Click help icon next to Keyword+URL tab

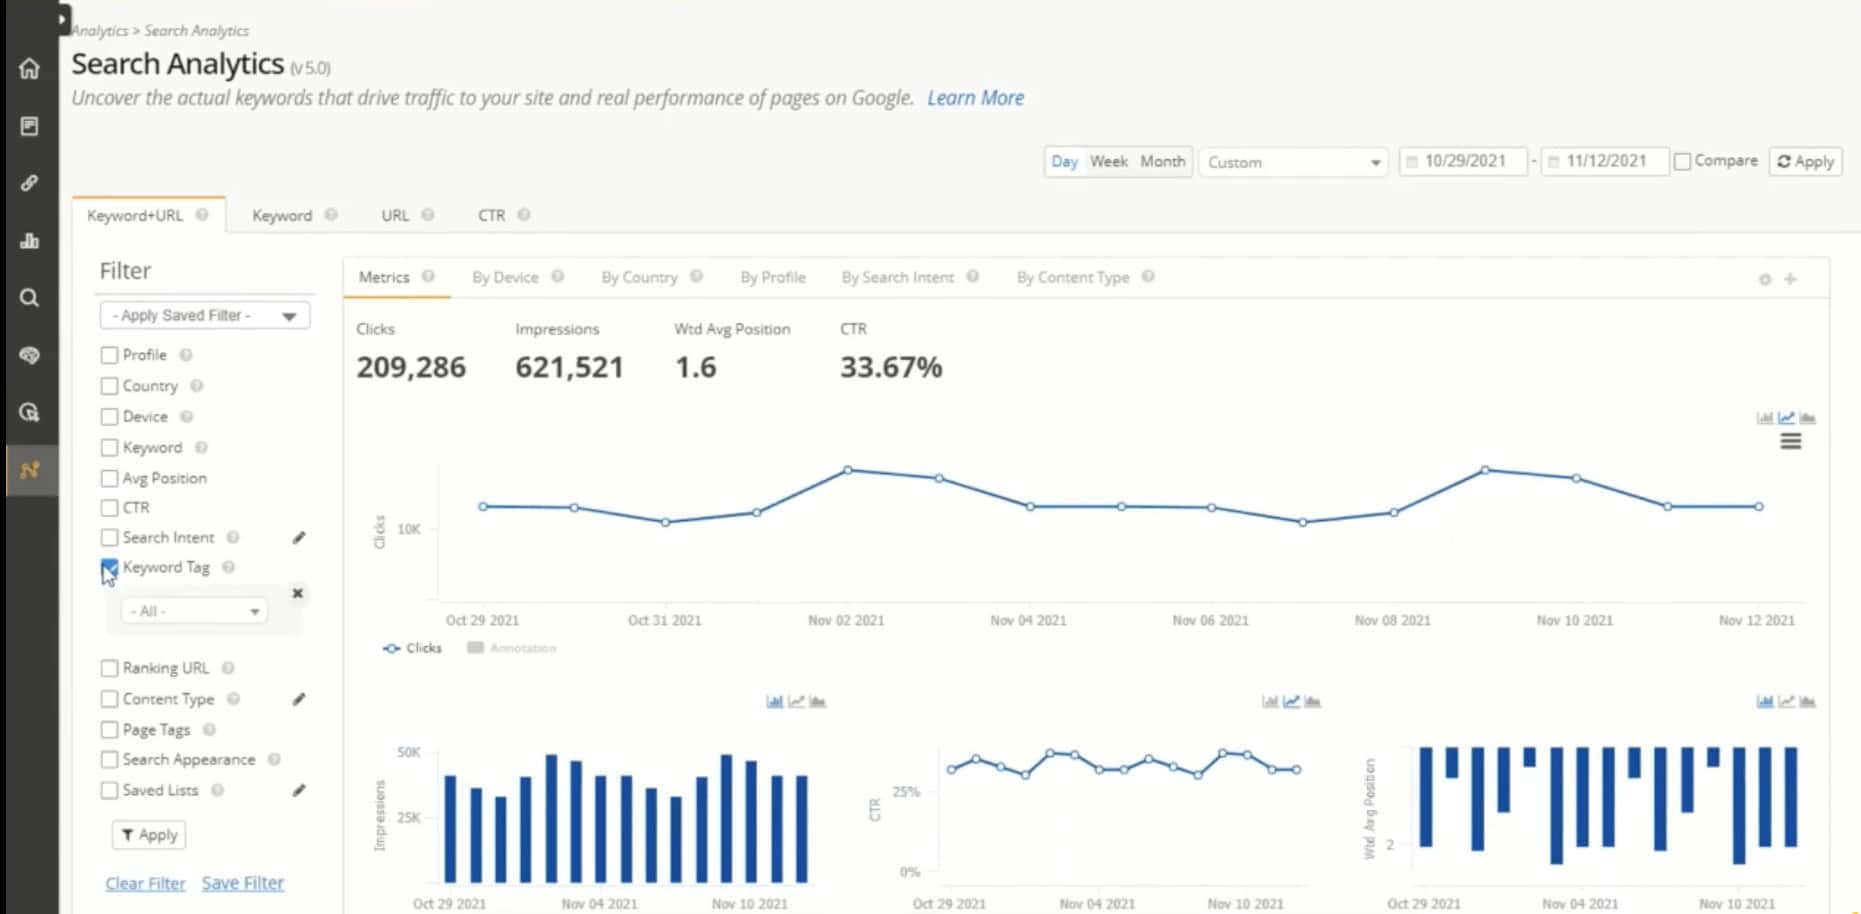(202, 215)
